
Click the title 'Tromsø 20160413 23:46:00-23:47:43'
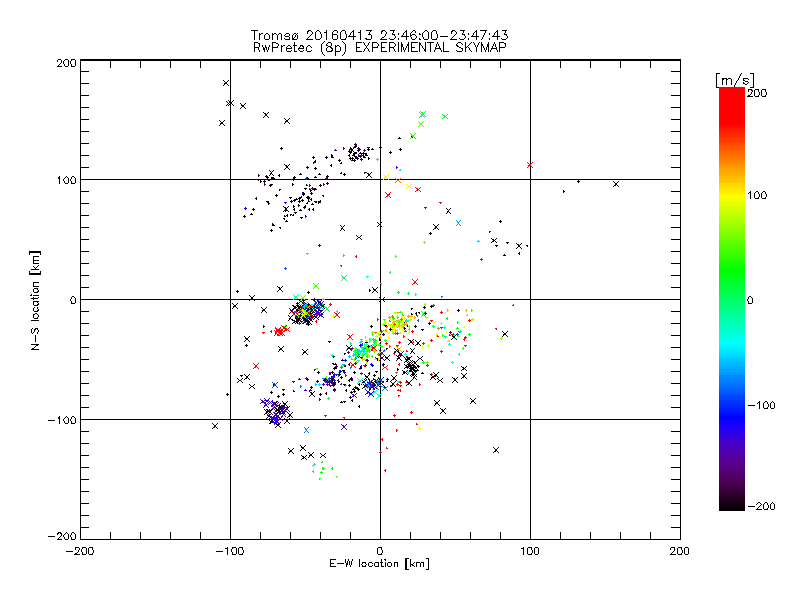click(x=379, y=35)
